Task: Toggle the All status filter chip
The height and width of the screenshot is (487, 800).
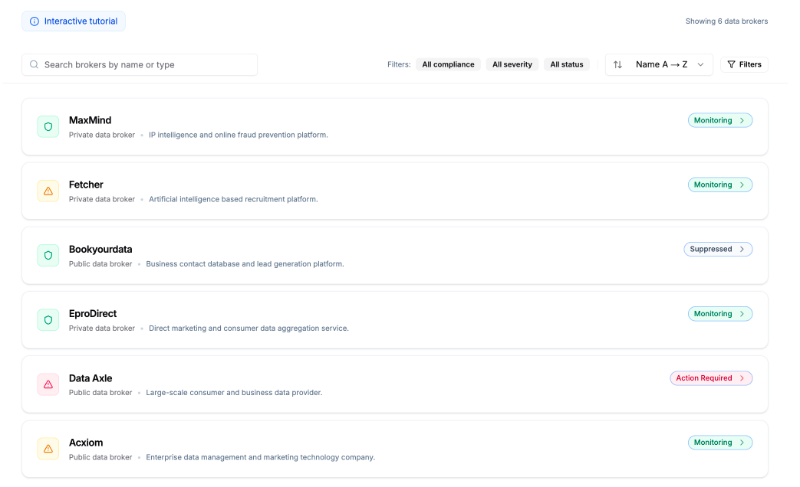Action: click(566, 65)
